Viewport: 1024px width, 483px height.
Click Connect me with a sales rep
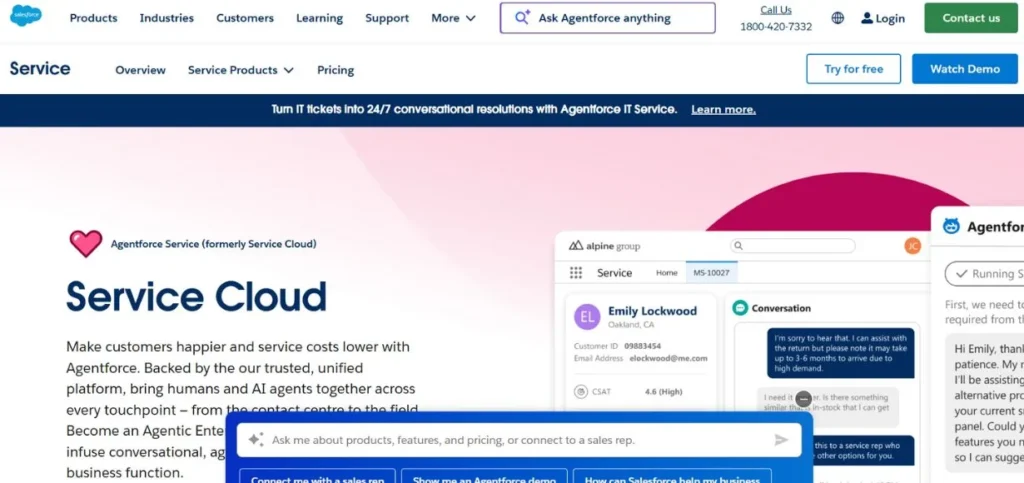point(317,478)
